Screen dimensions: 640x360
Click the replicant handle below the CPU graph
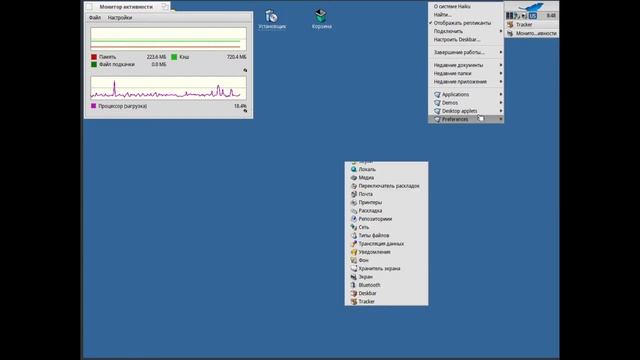click(x=245, y=111)
